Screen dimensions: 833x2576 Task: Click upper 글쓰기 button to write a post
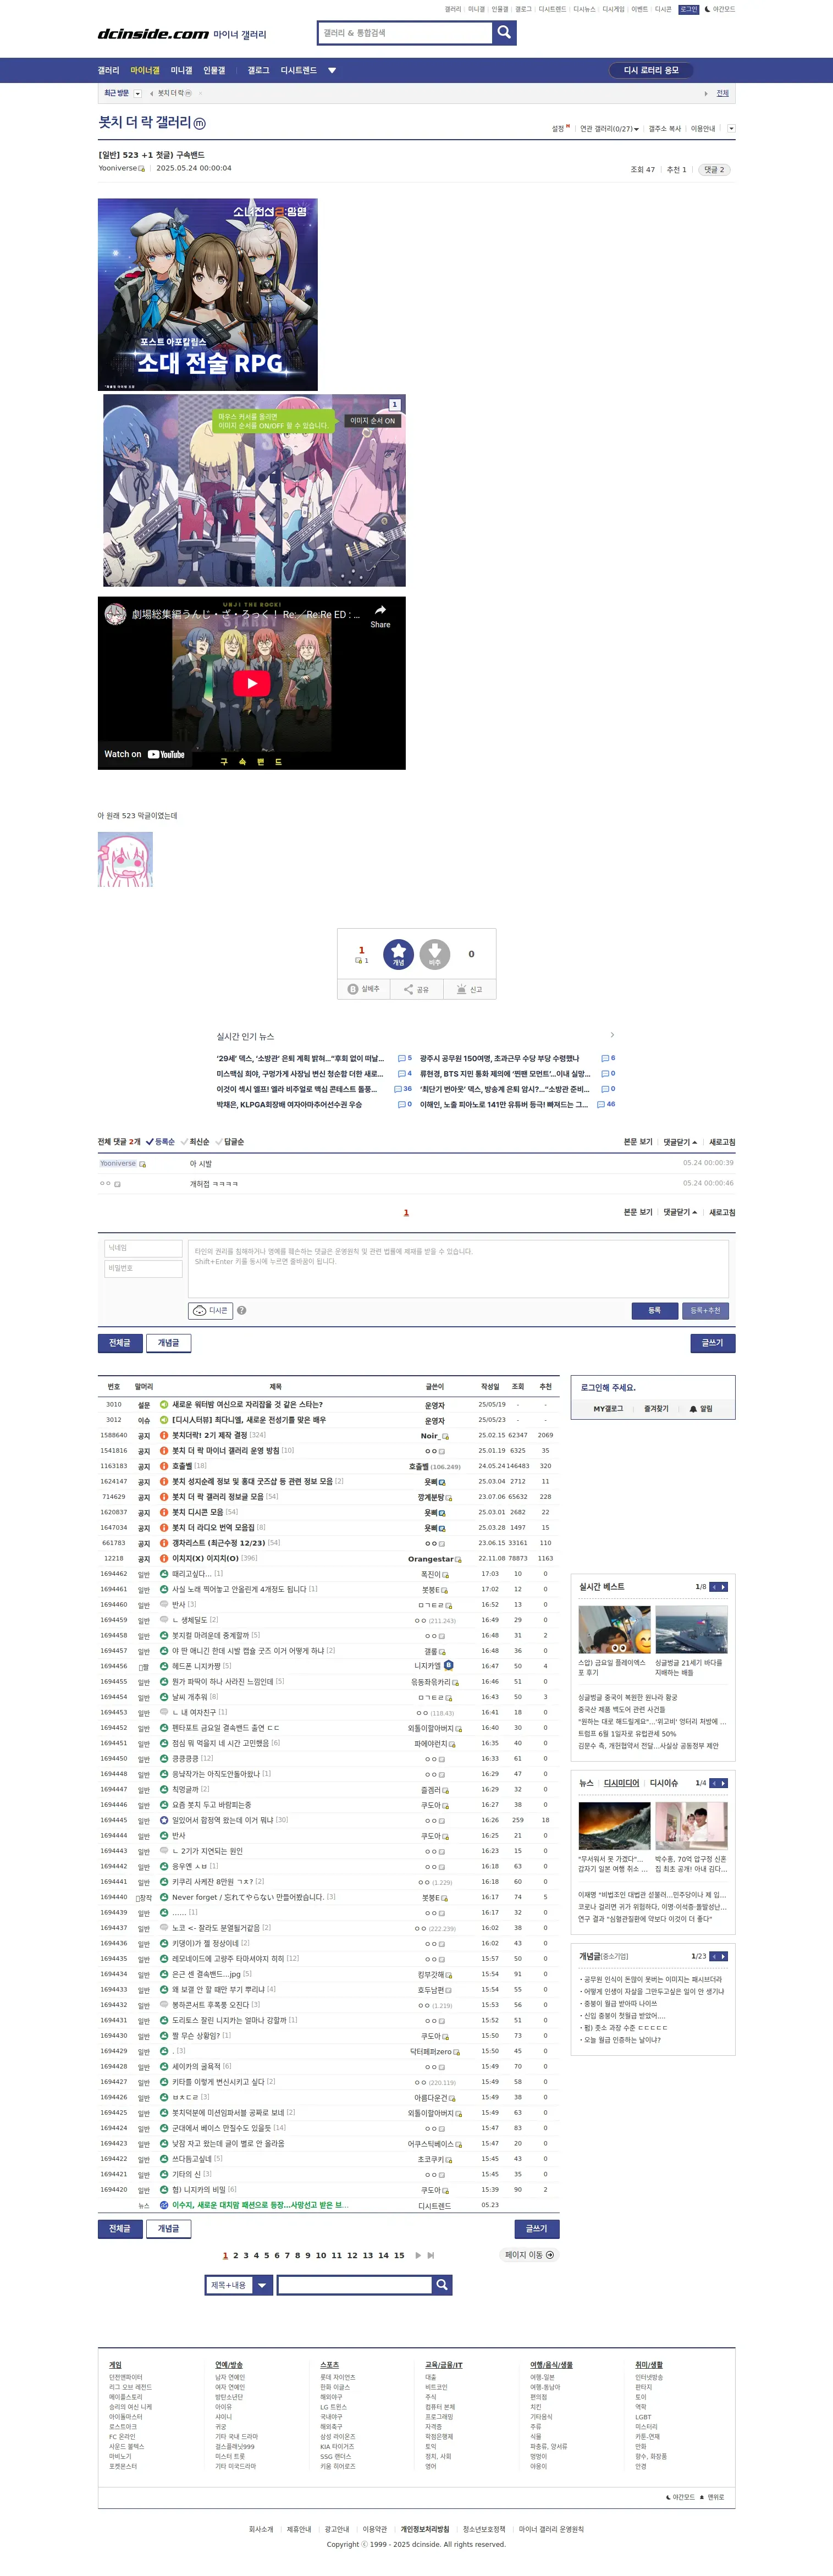(x=712, y=1343)
